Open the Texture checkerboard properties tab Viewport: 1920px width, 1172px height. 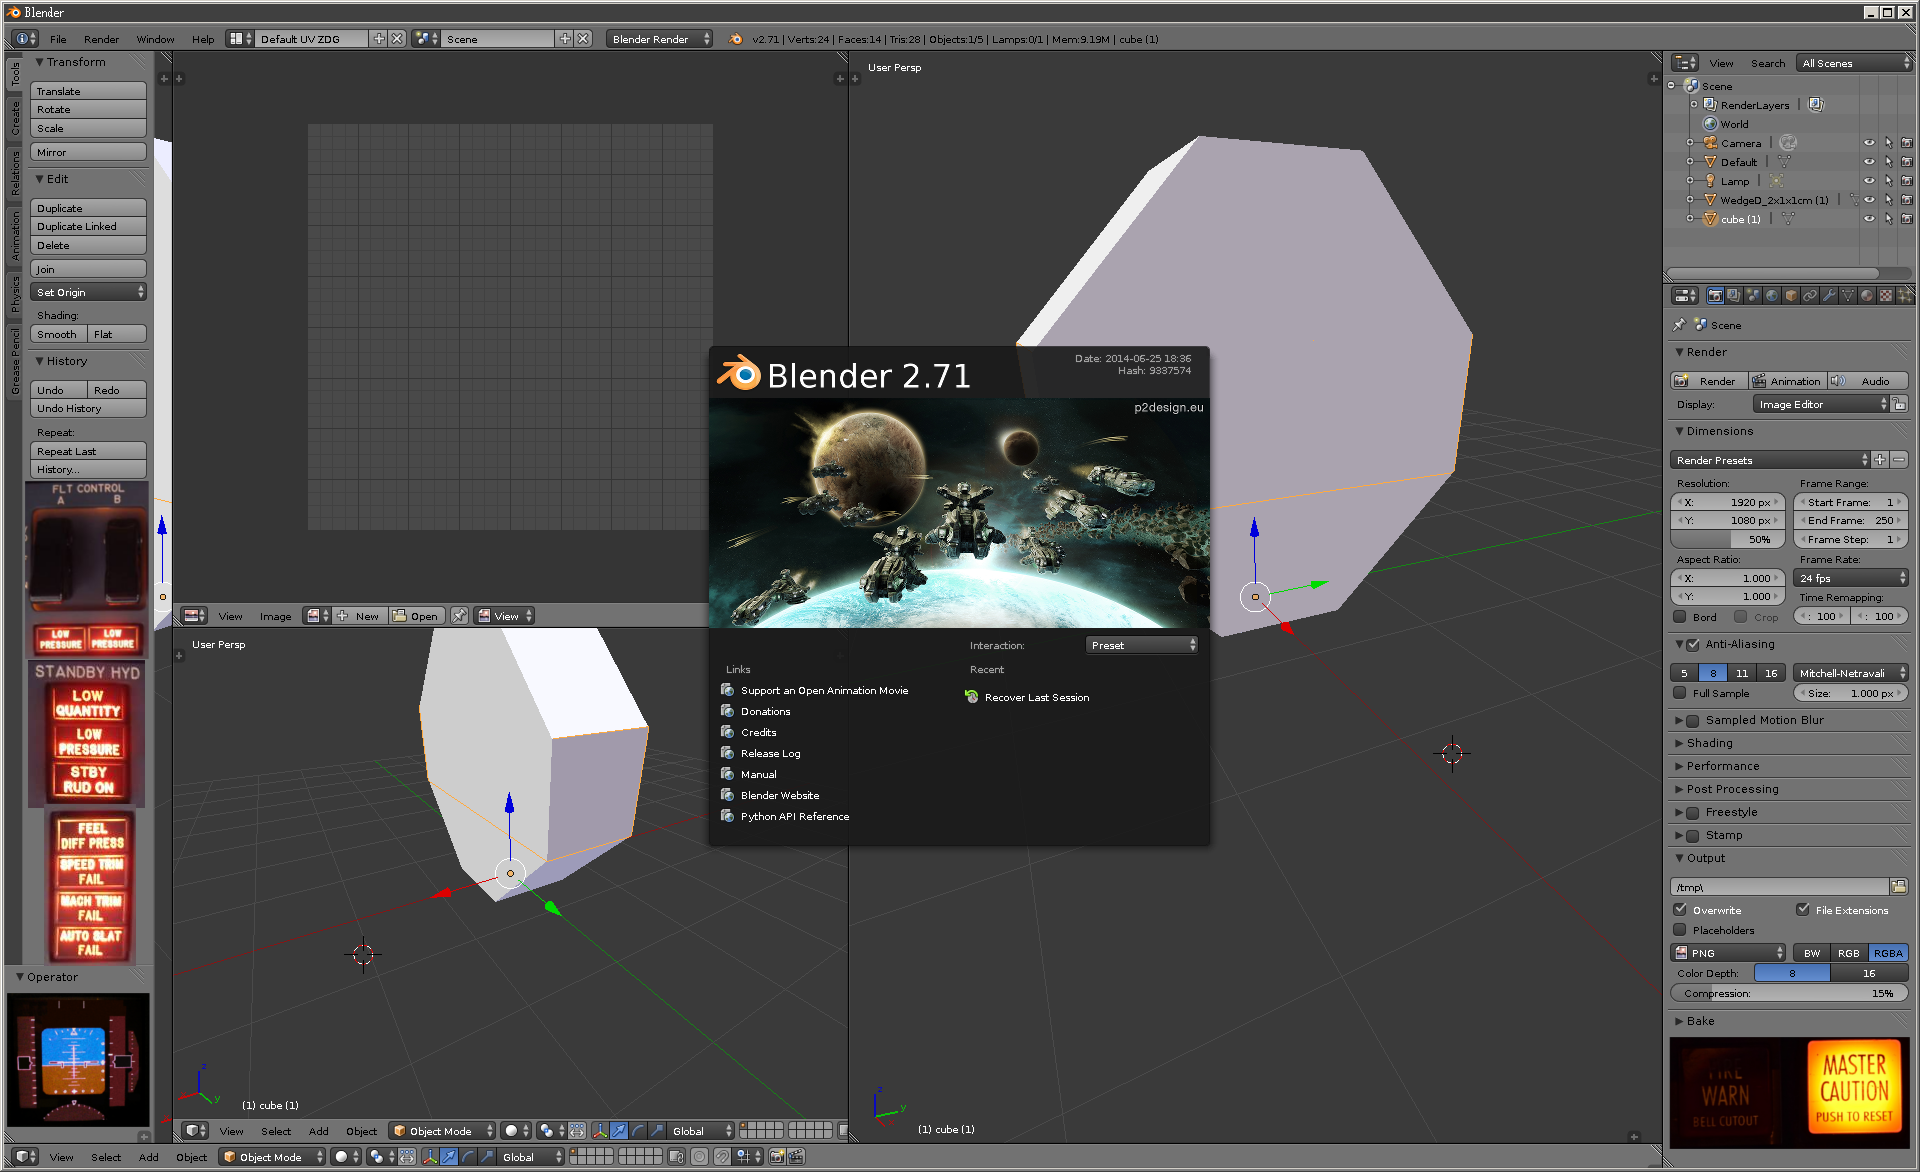point(1886,296)
